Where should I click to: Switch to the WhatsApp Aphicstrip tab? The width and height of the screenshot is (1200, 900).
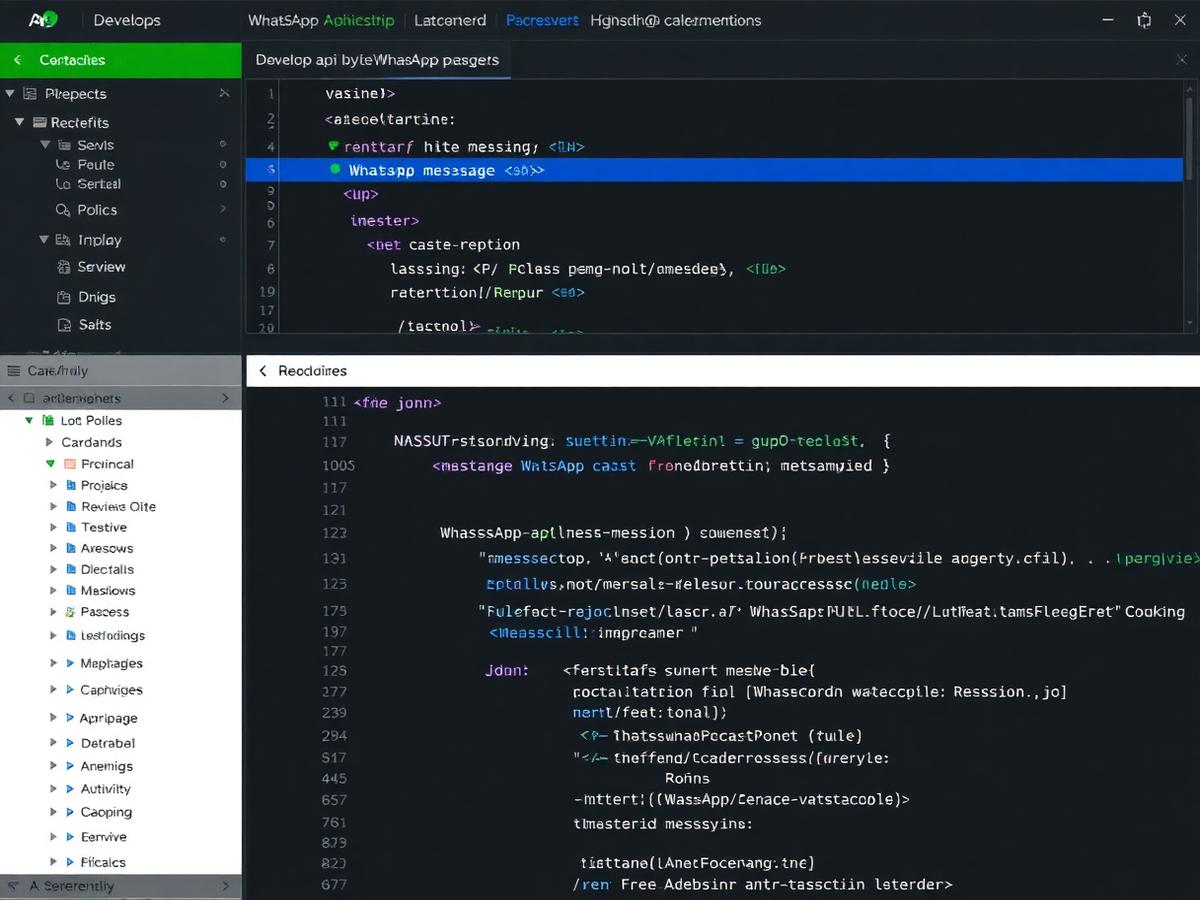(321, 20)
